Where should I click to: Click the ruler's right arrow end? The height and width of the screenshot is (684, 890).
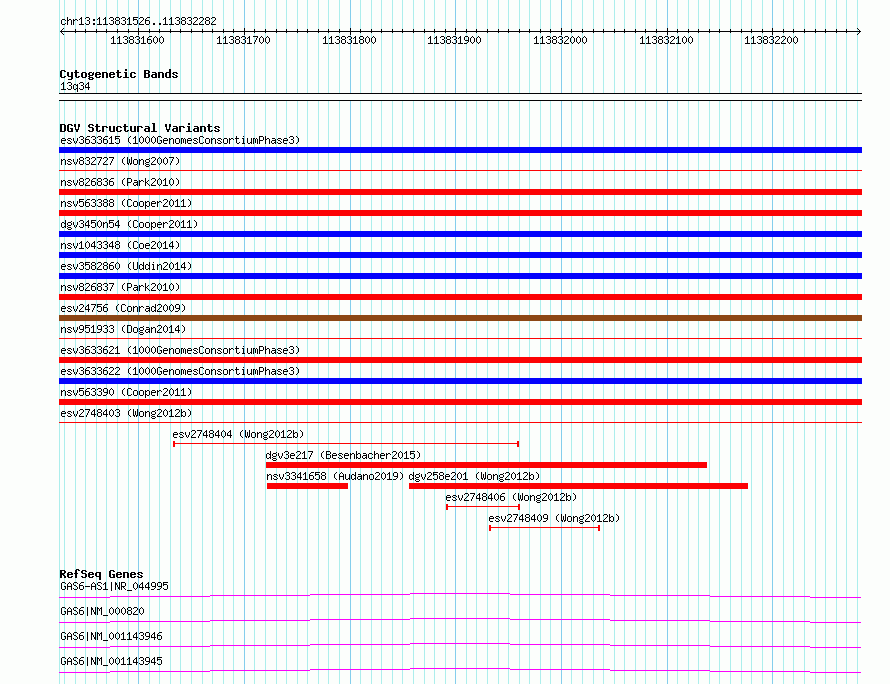[x=859, y=32]
